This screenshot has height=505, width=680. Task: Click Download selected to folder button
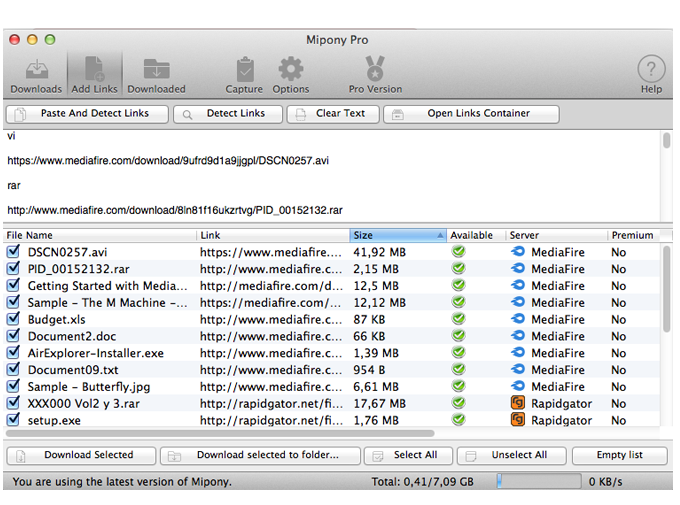[x=260, y=455]
